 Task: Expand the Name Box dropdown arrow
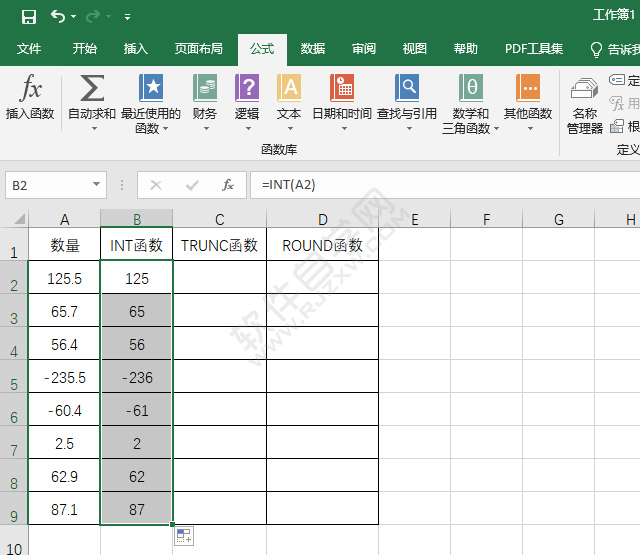click(x=96, y=185)
